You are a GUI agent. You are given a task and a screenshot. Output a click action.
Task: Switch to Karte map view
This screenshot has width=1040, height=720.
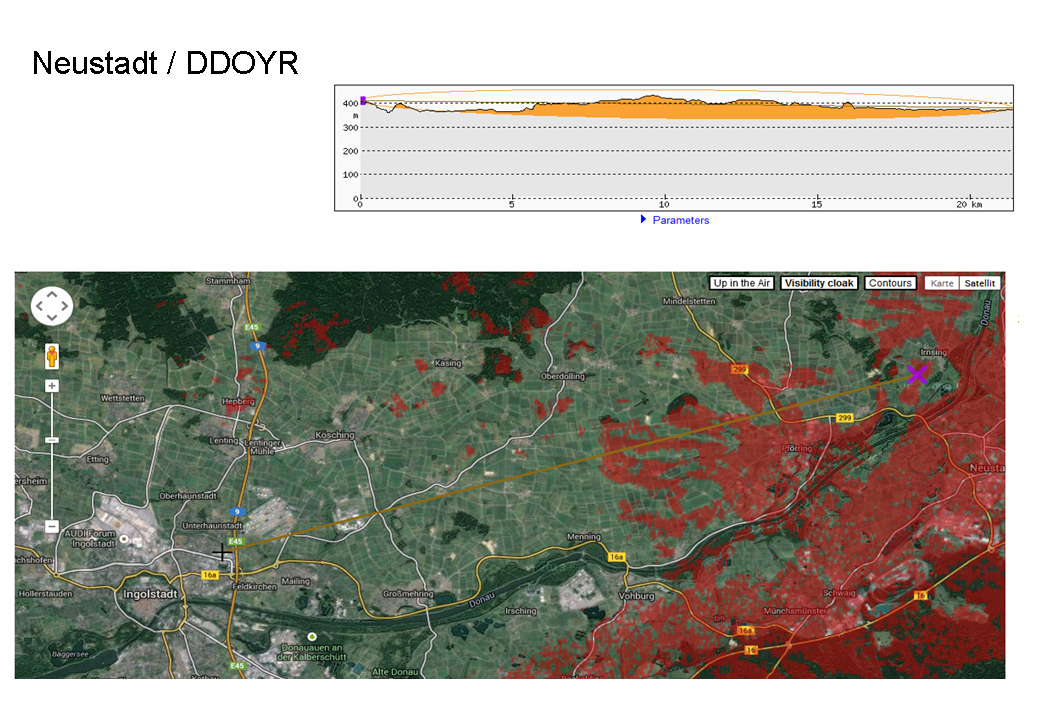[941, 283]
